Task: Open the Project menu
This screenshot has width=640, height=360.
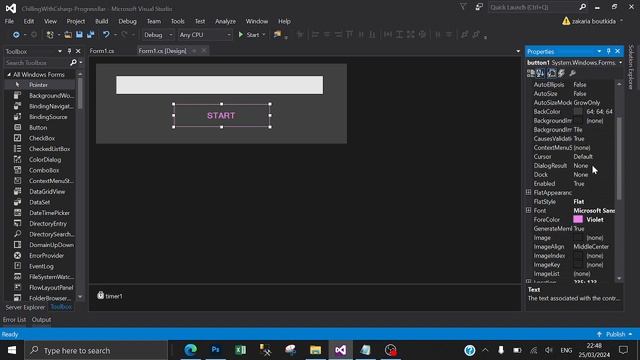Action: [76, 21]
